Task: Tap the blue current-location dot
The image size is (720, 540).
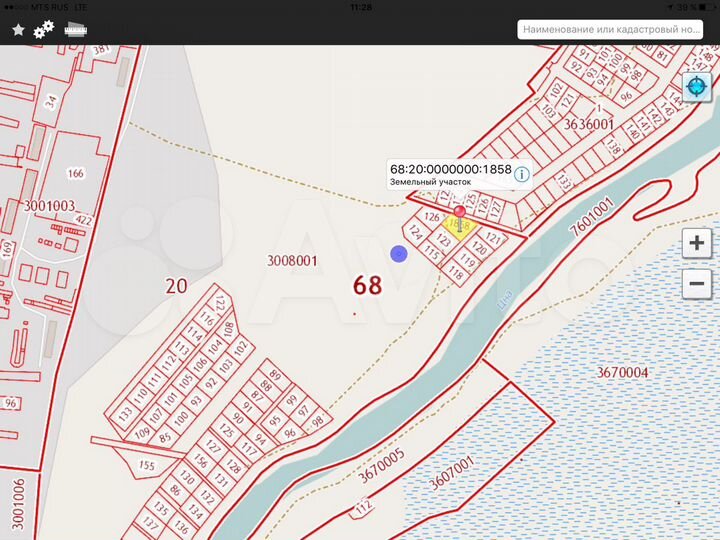Action: tap(399, 253)
